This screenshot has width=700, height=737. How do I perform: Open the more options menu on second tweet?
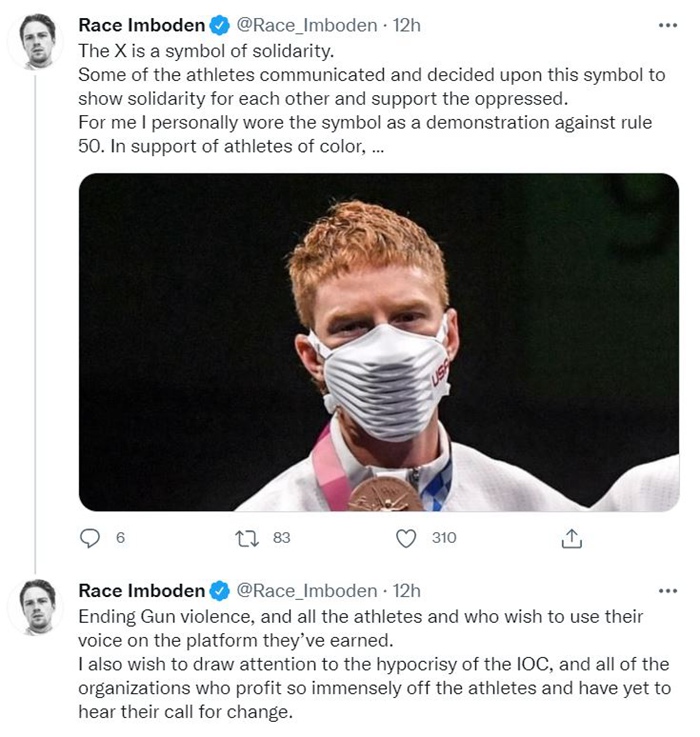point(668,591)
